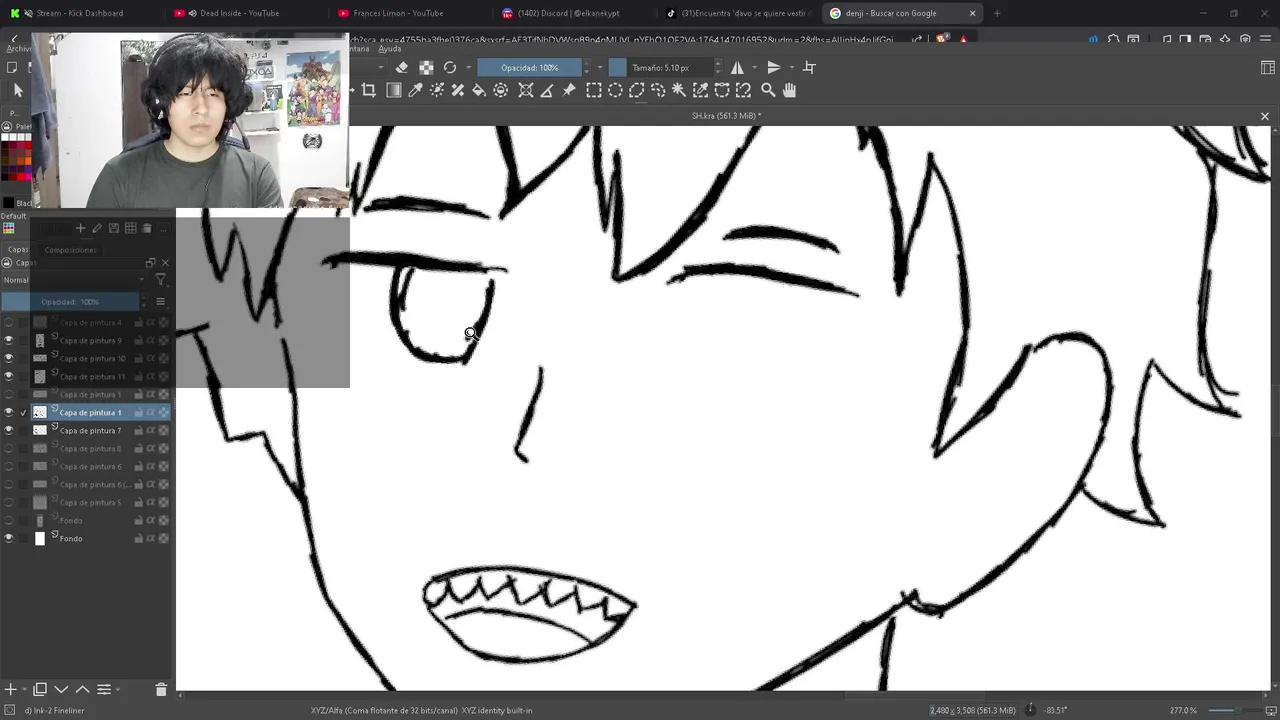Open layers panel options hamburger menu
The height and width of the screenshot is (720, 1280).
click(160, 301)
